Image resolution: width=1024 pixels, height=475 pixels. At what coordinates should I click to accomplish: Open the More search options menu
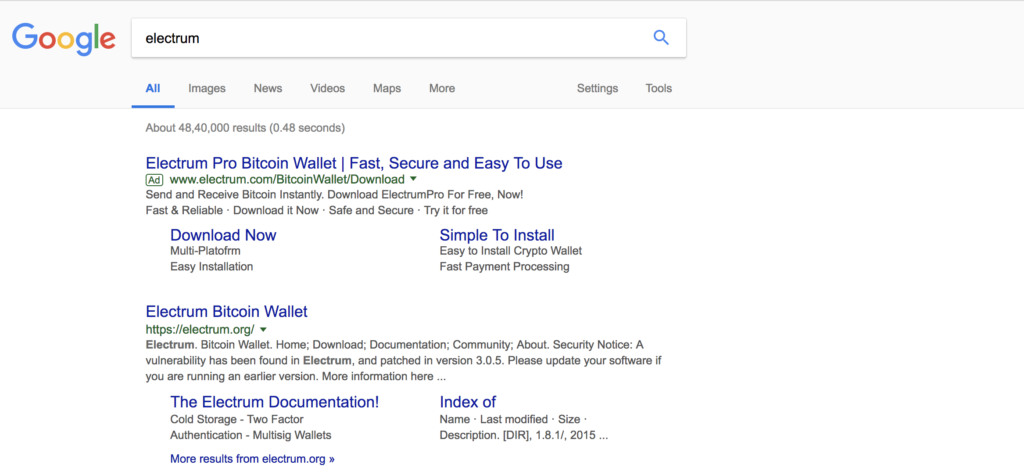[442, 88]
